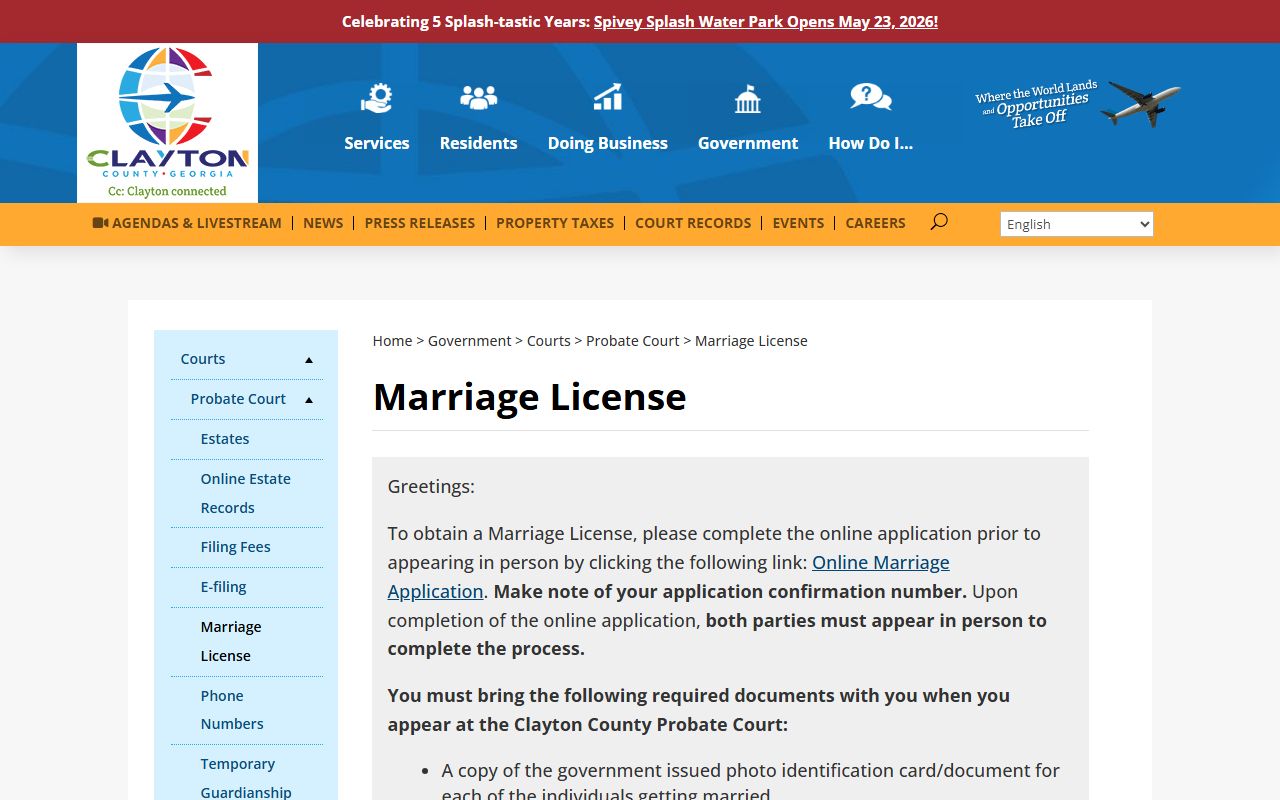Image resolution: width=1280 pixels, height=800 pixels.
Task: Follow the Online Marriage Application link
Action: click(669, 577)
